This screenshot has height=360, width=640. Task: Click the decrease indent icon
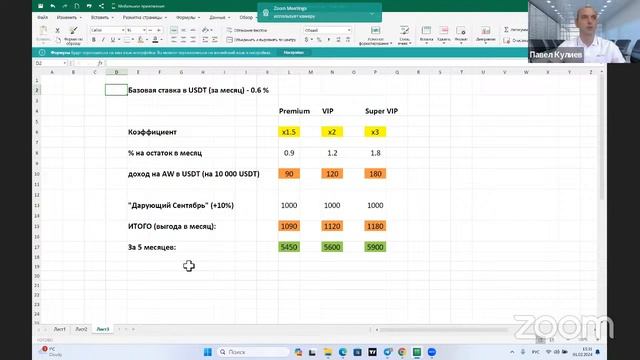pyautogui.click(x=205, y=40)
